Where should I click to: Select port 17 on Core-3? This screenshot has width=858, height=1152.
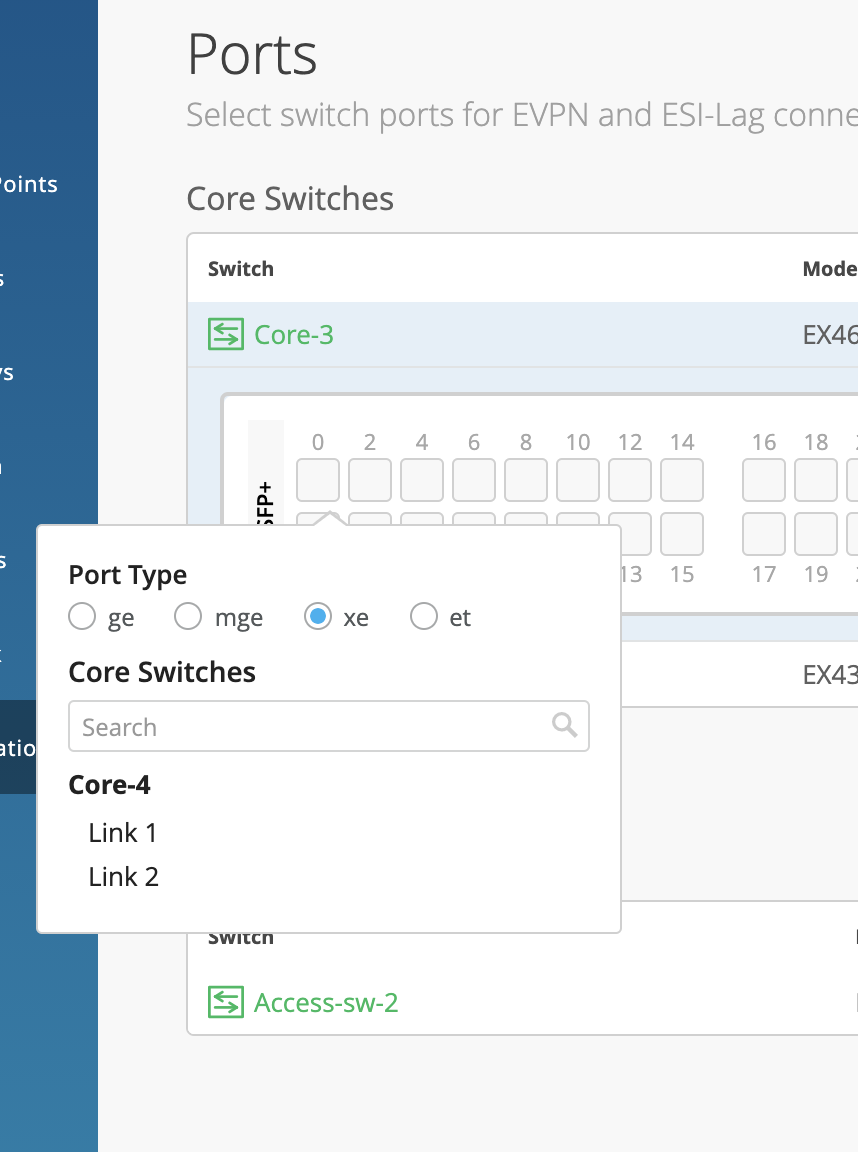764,534
